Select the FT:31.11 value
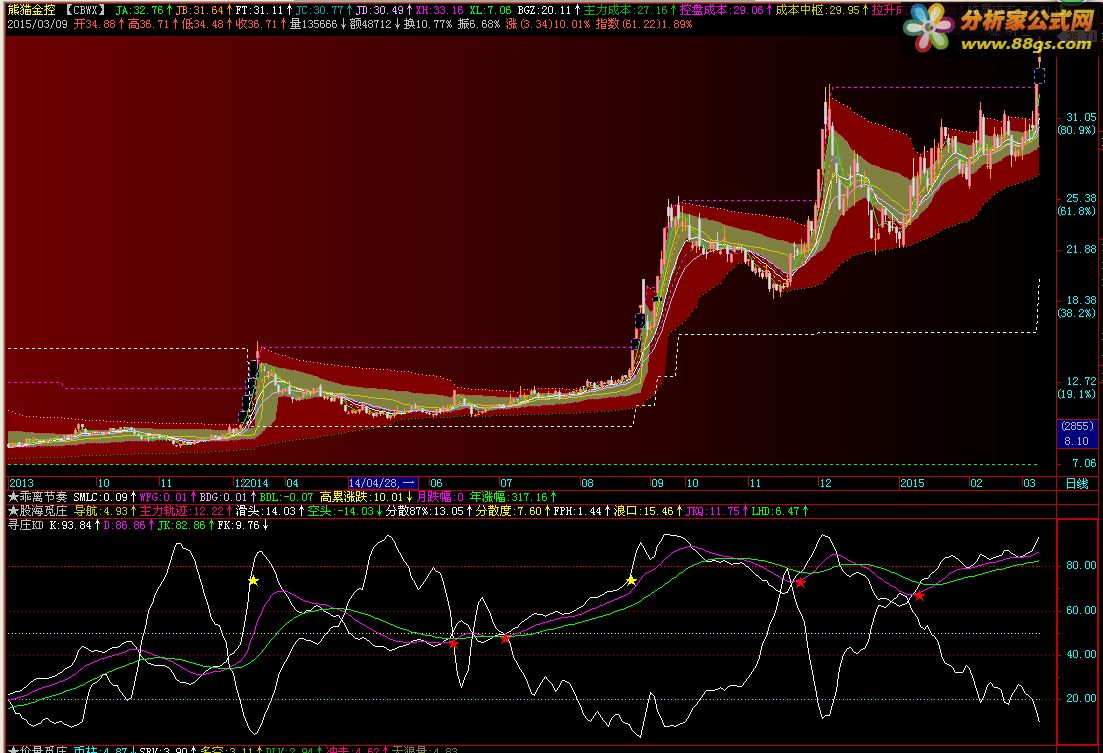Image resolution: width=1103 pixels, height=753 pixels. click(x=259, y=10)
